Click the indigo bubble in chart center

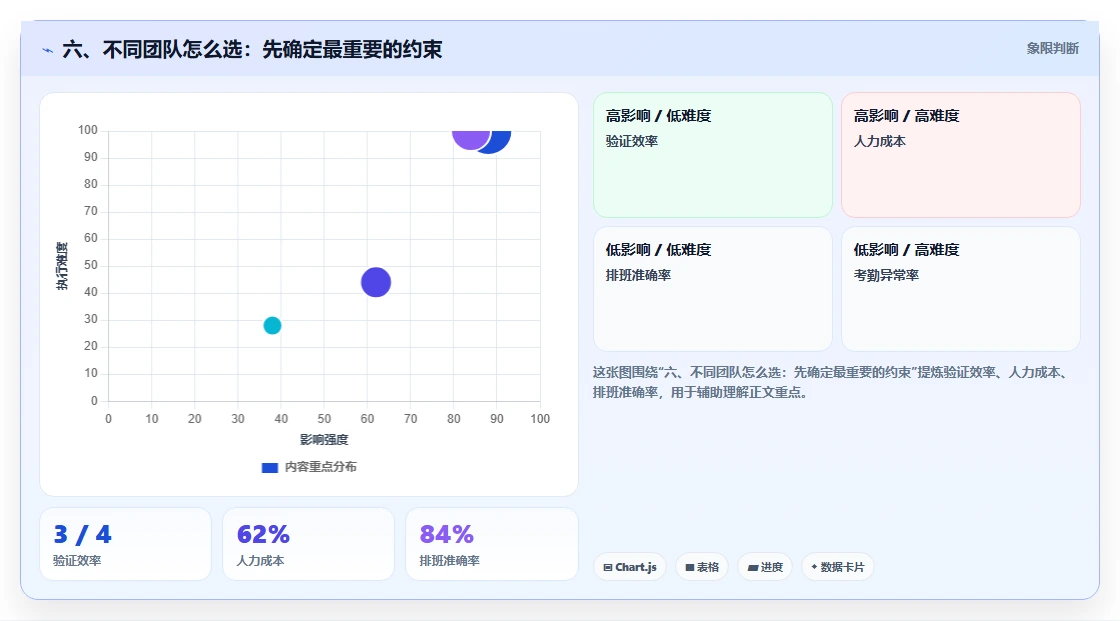pyautogui.click(x=376, y=282)
